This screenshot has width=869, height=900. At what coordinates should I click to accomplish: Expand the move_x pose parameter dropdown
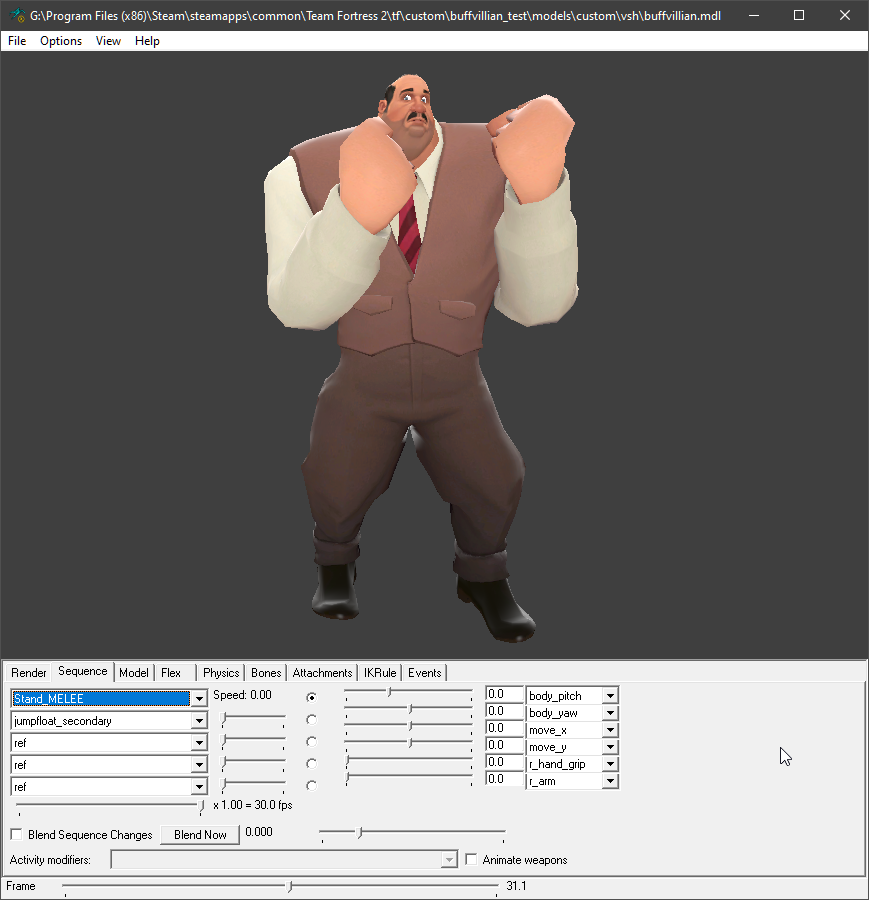(610, 730)
